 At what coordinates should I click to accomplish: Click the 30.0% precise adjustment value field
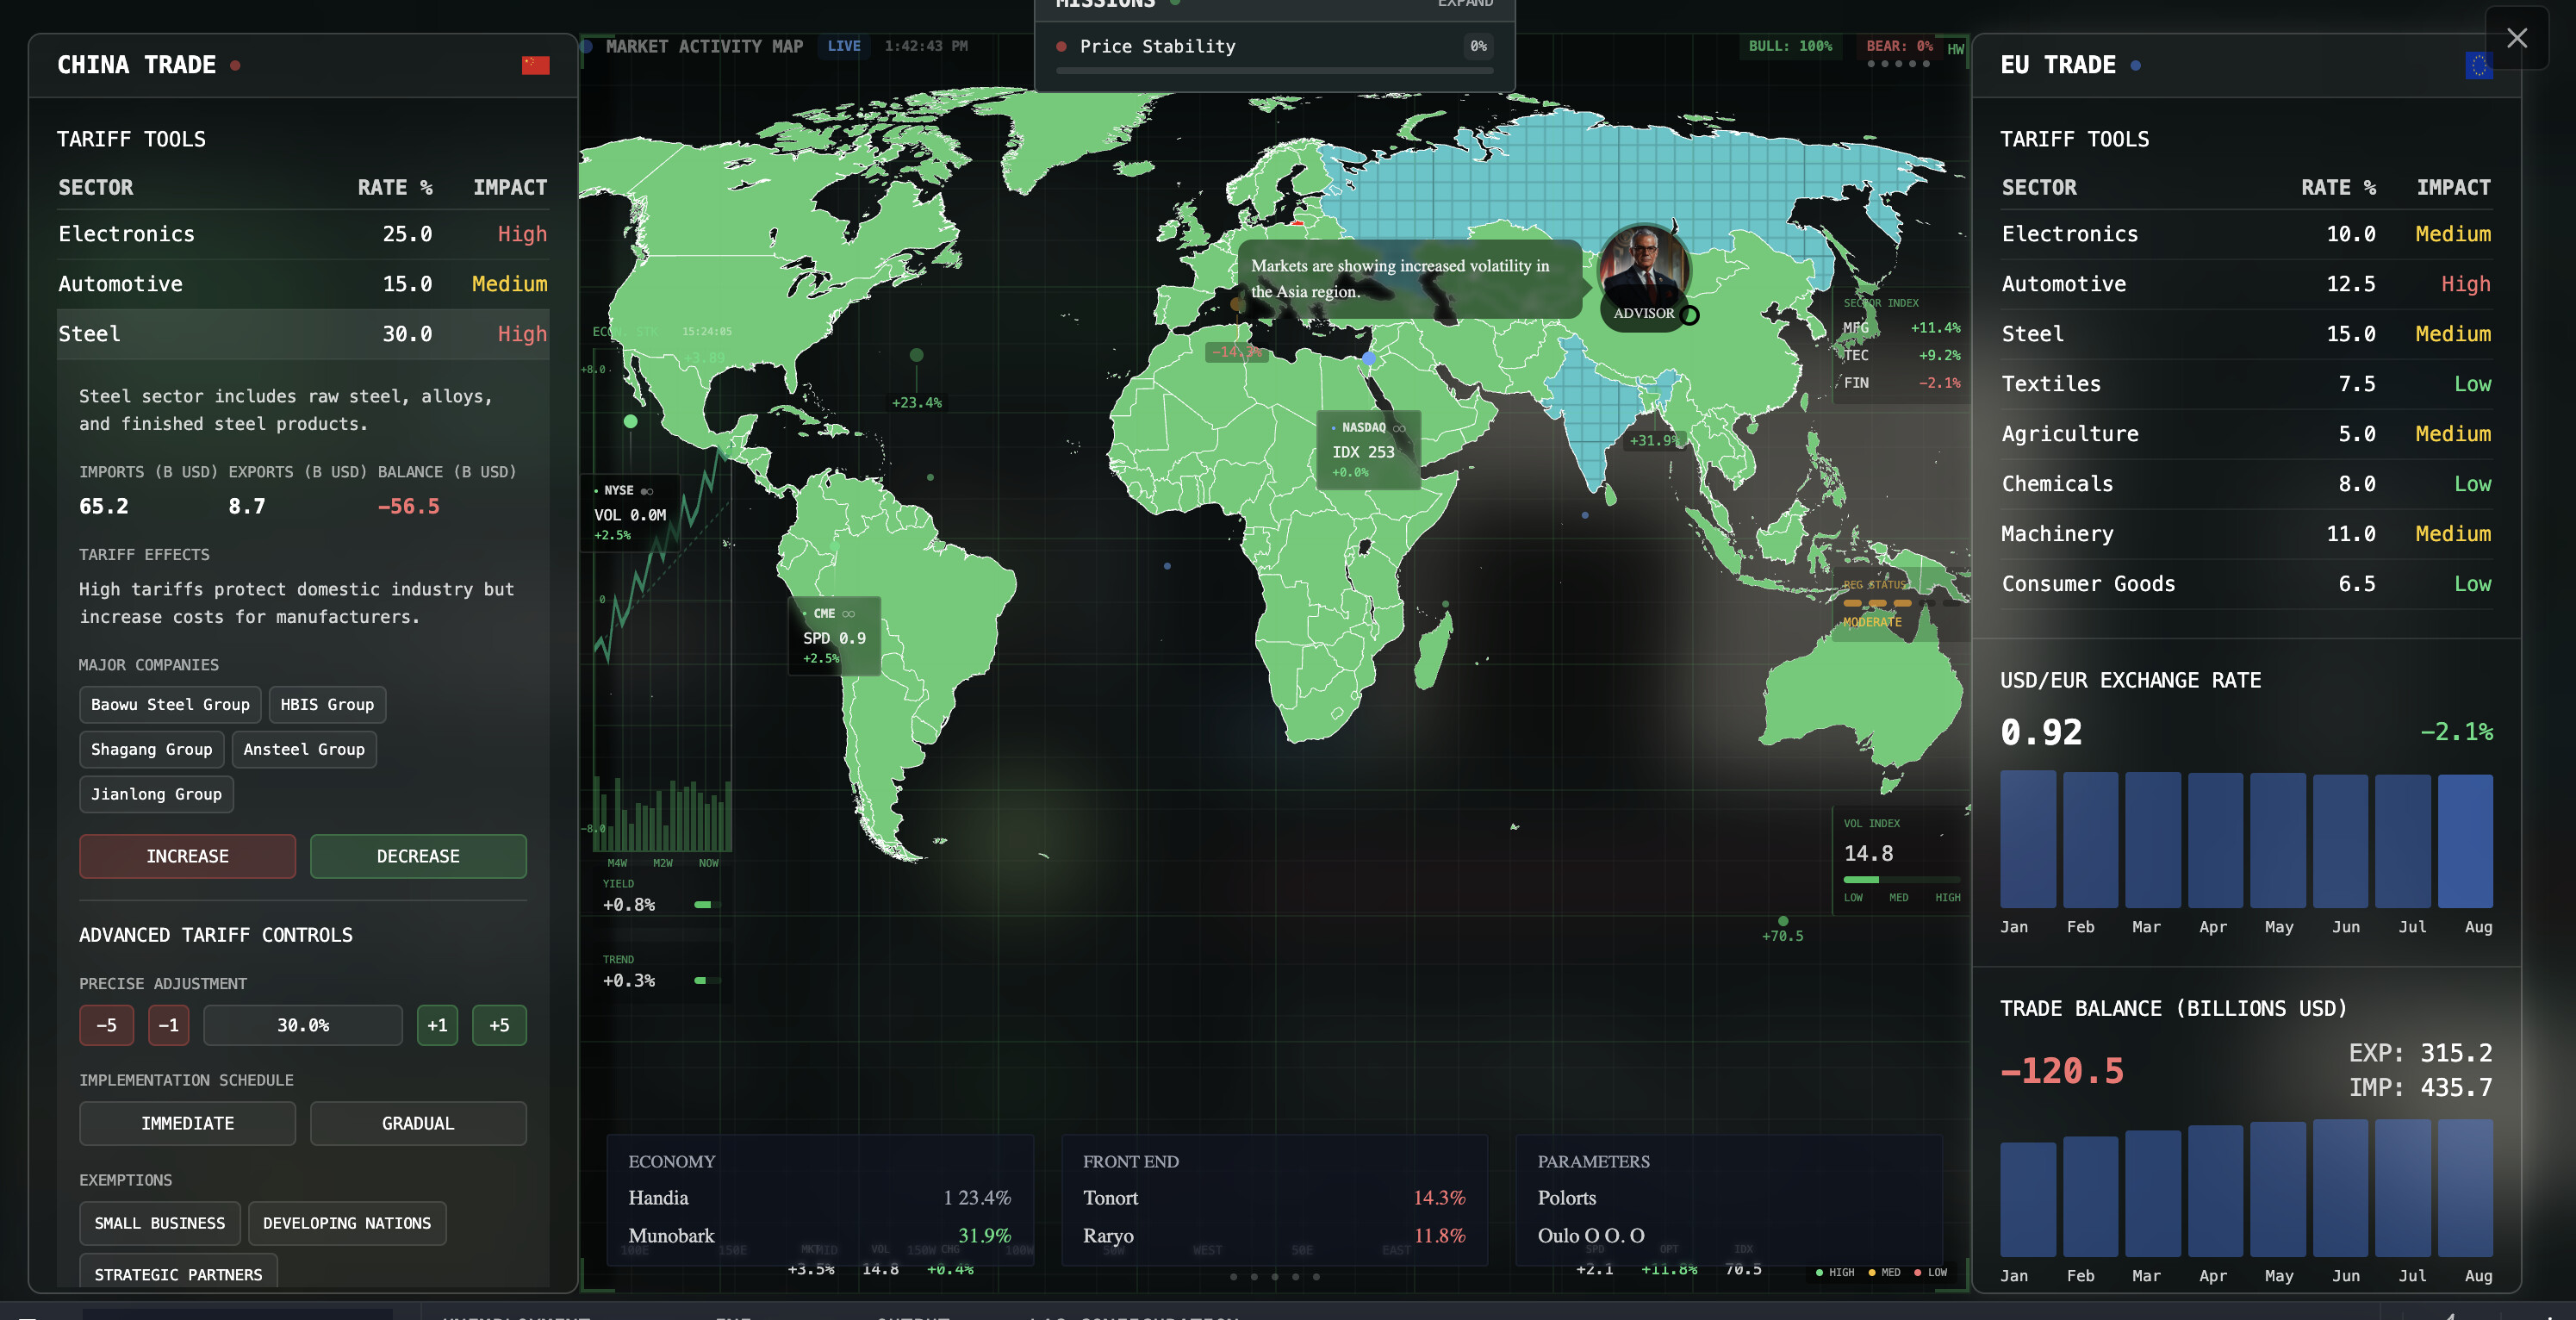click(302, 1025)
